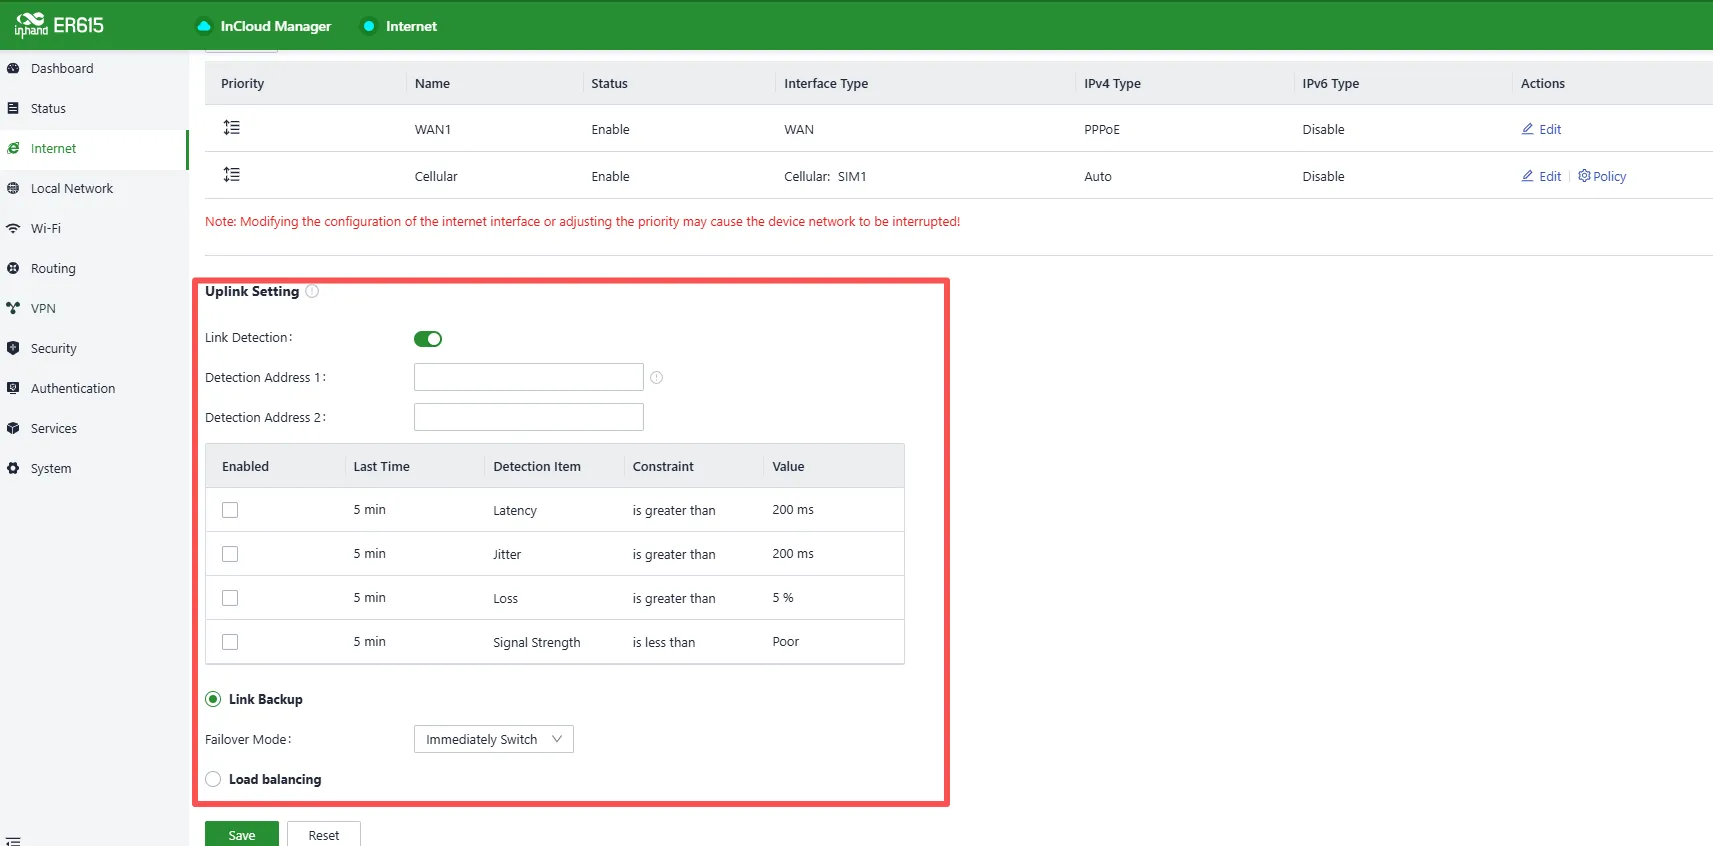This screenshot has width=1713, height=846.
Task: Click the Wi-Fi signal icon
Action: pos(13,228)
